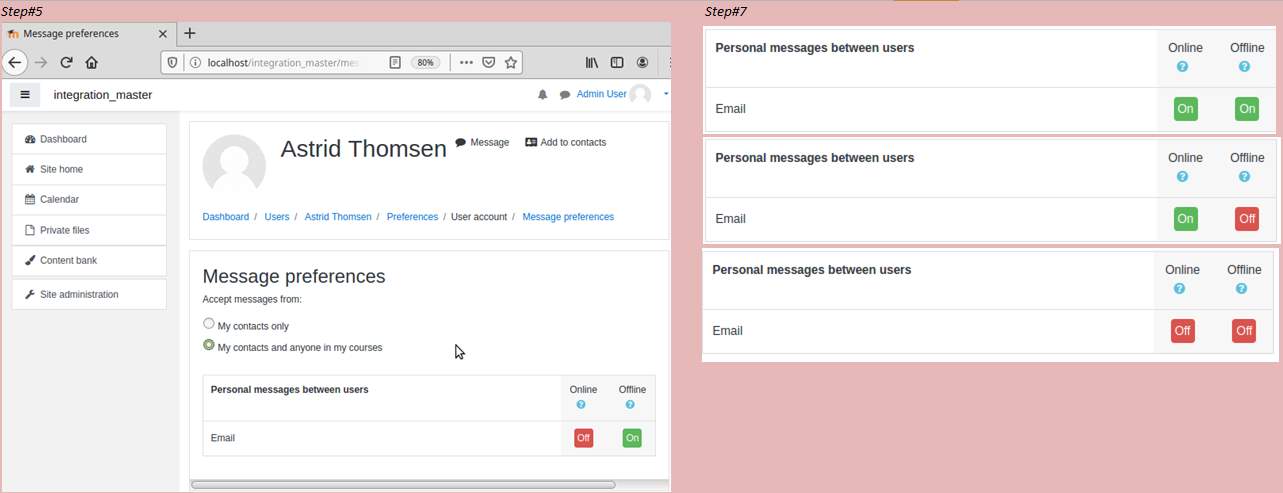Click the browser forward arrow
The height and width of the screenshot is (493, 1283).
(41, 62)
